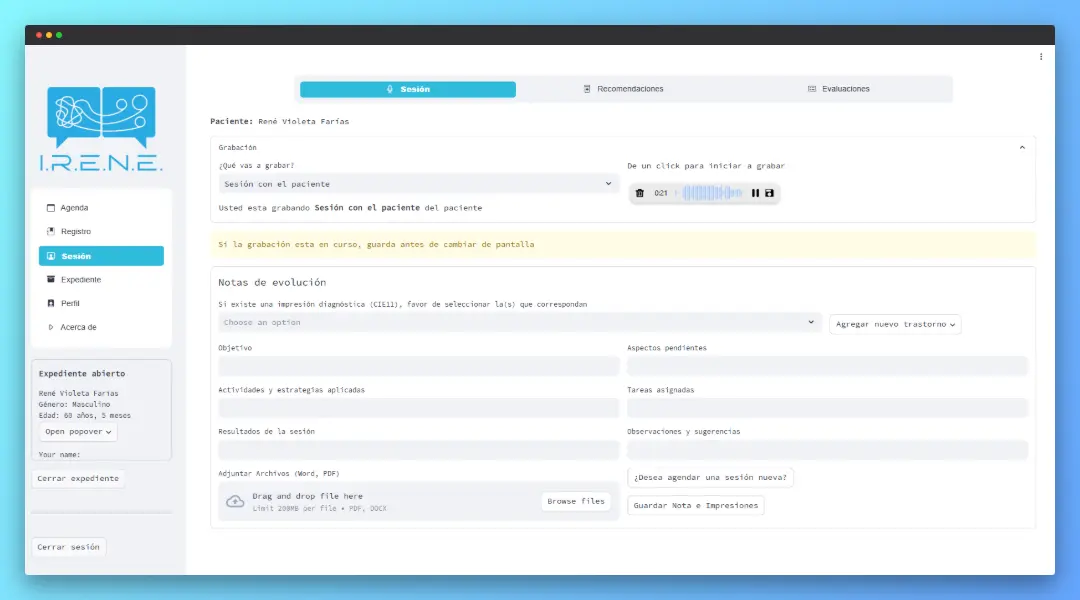Expand the 'Open popover' button
1080x600 pixels.
(78, 432)
